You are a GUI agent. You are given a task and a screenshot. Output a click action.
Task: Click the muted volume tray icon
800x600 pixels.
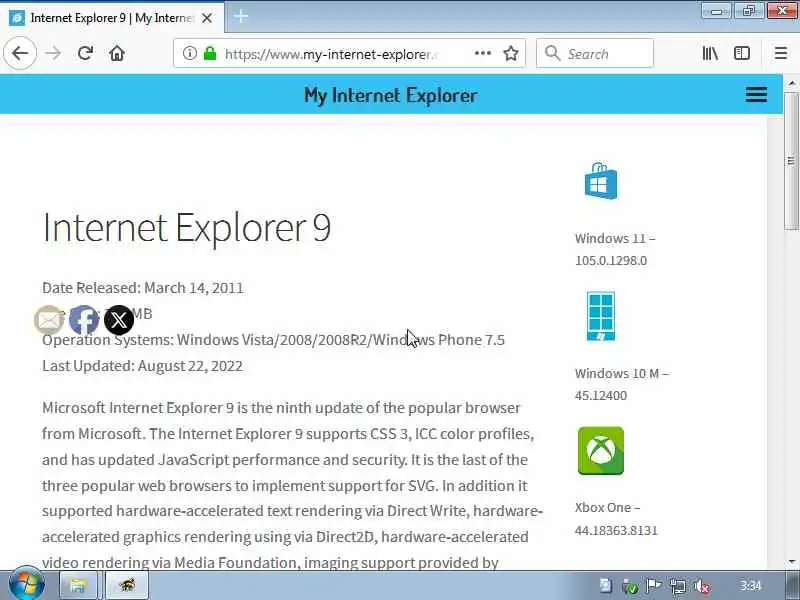point(703,586)
